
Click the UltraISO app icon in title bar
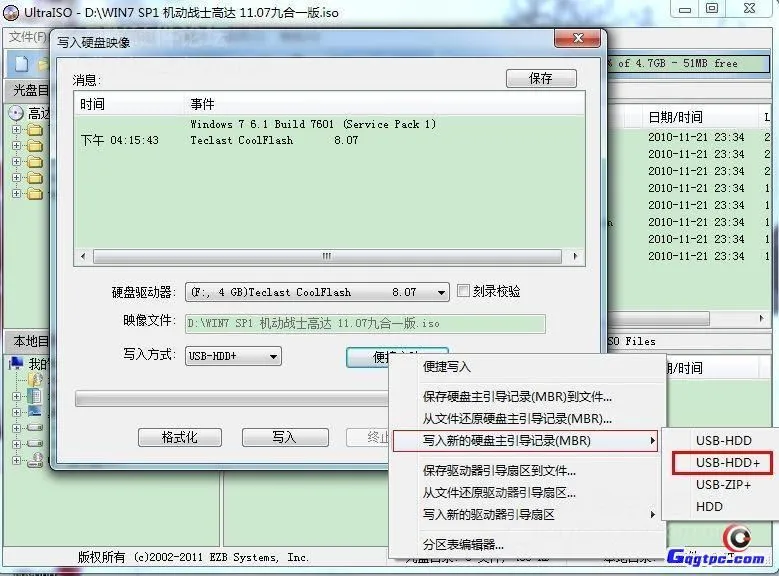tap(11, 12)
